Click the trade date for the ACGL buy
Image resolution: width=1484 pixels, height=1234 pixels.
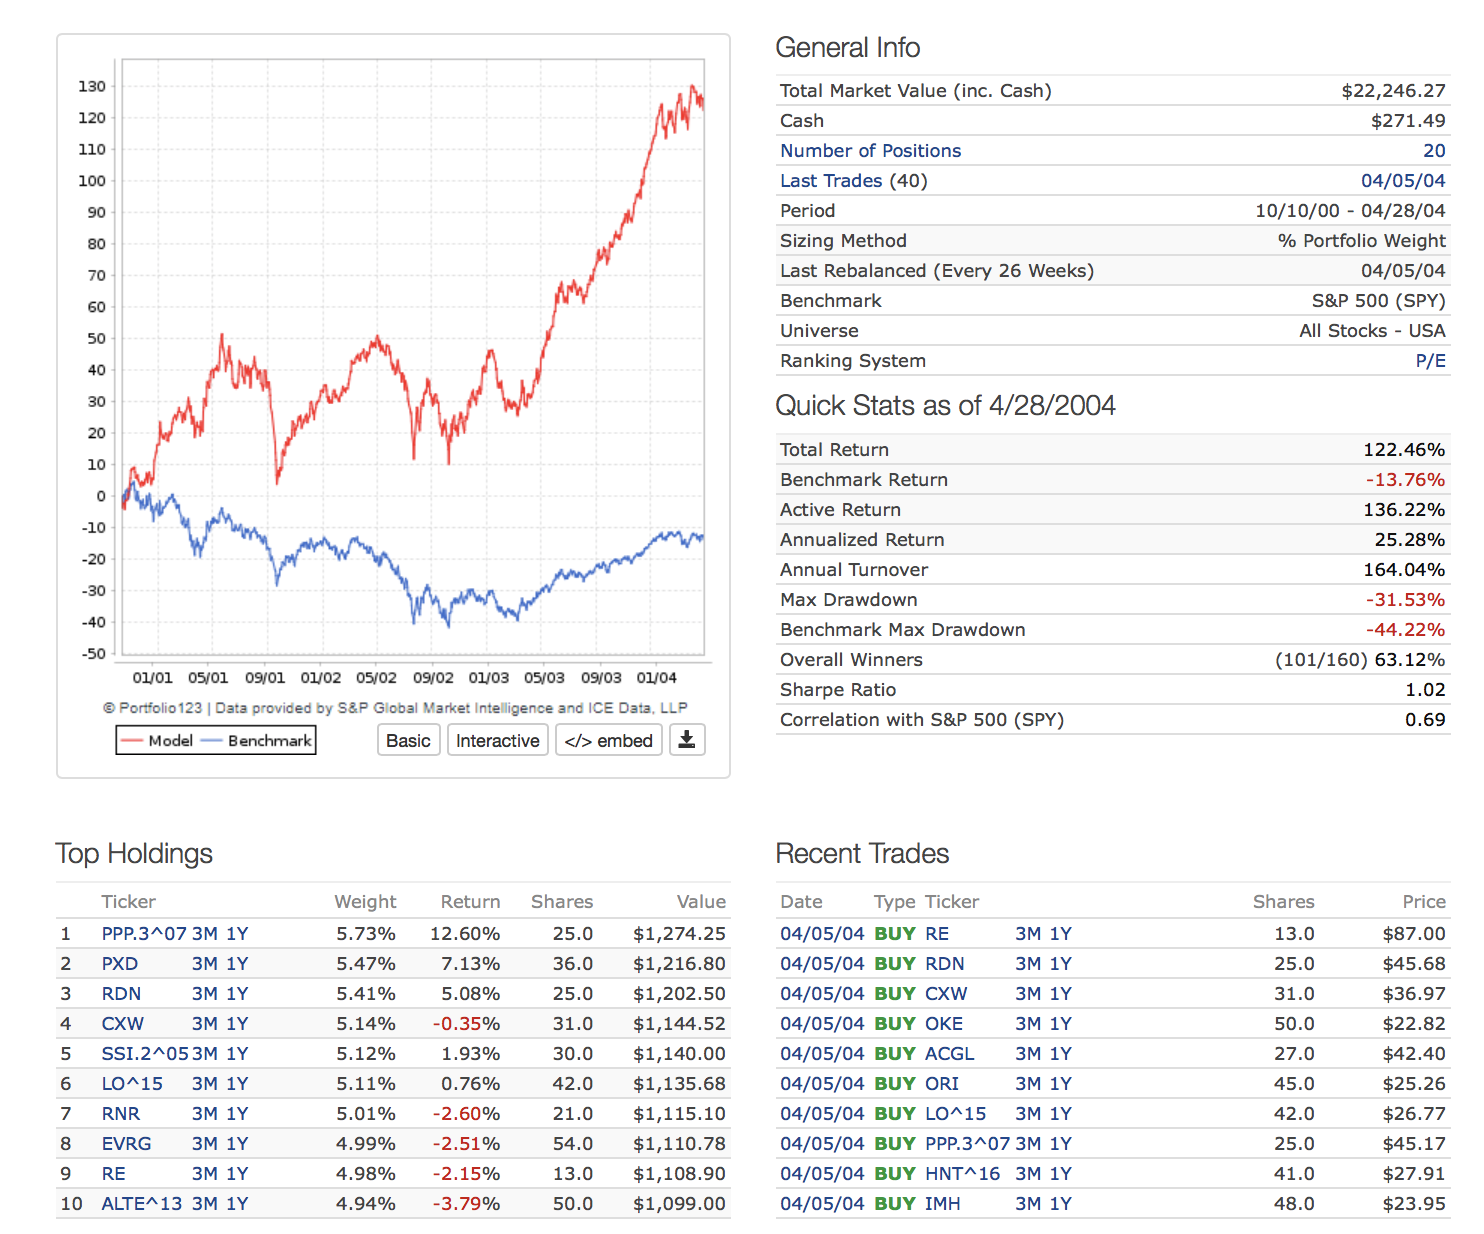pyautogui.click(x=822, y=1054)
